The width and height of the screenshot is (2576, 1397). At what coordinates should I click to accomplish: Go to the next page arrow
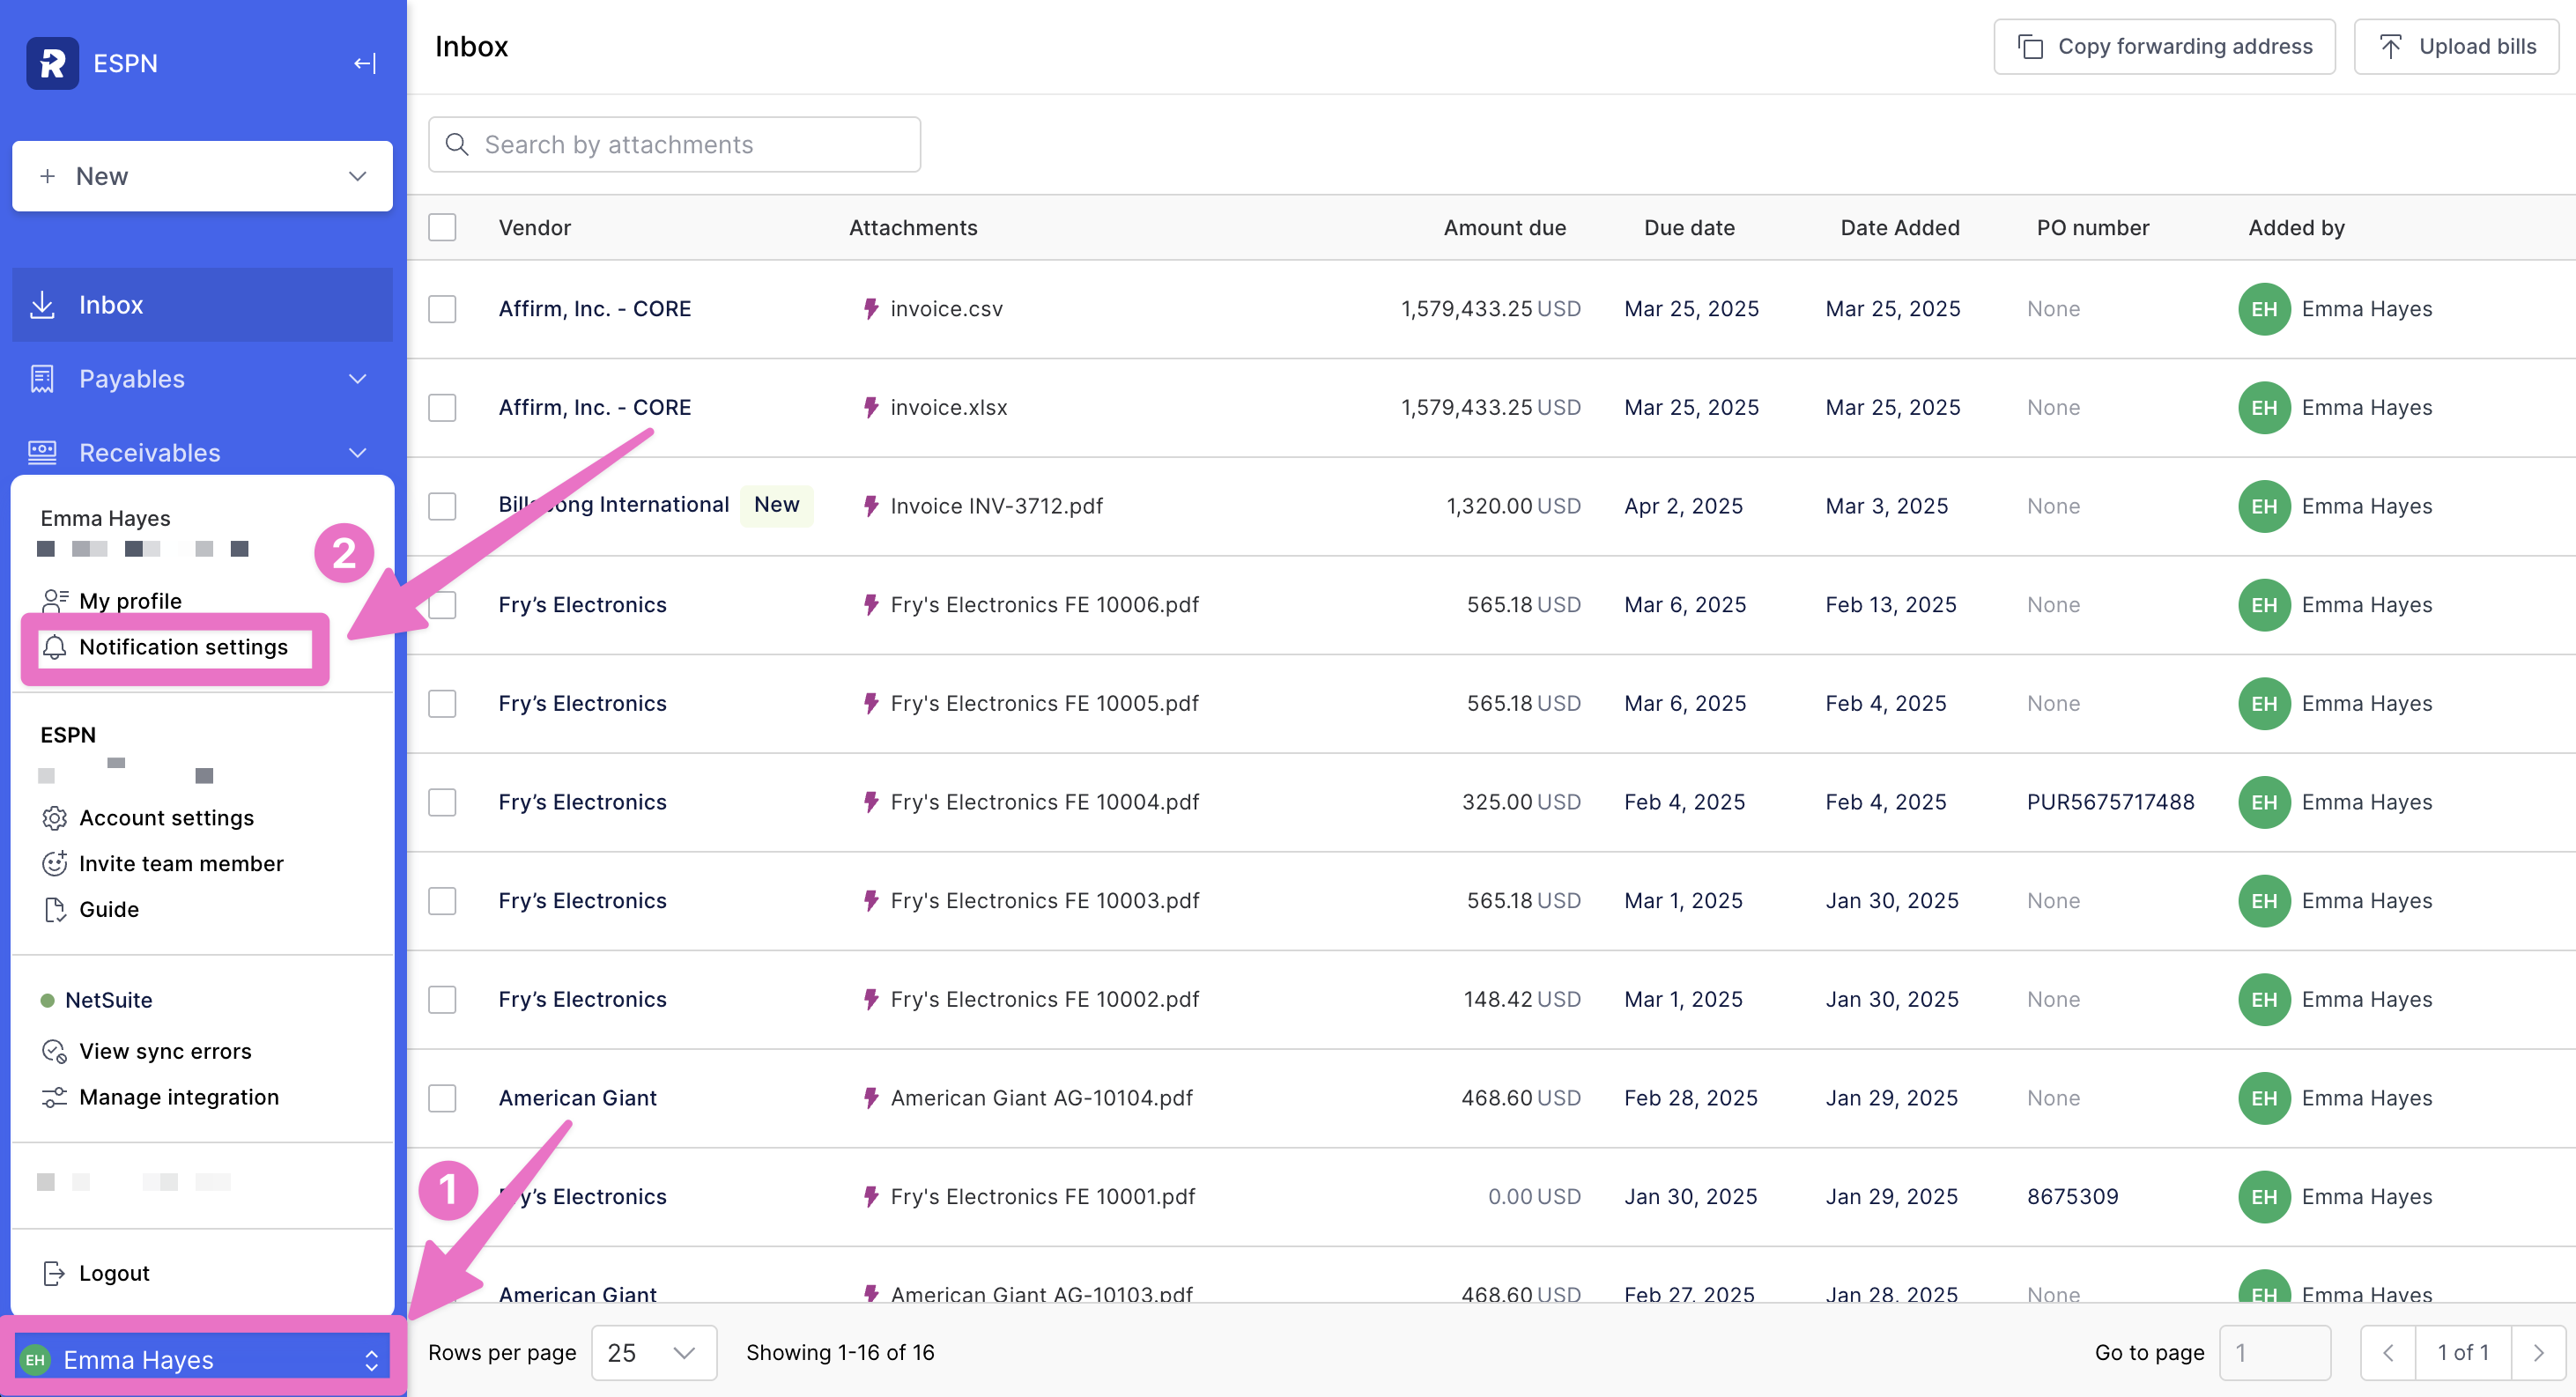tap(2538, 1353)
